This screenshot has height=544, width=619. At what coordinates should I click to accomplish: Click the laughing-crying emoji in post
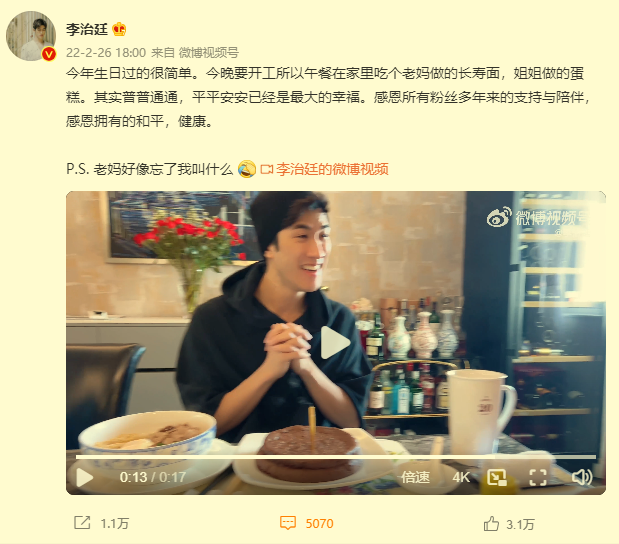pyautogui.click(x=247, y=169)
